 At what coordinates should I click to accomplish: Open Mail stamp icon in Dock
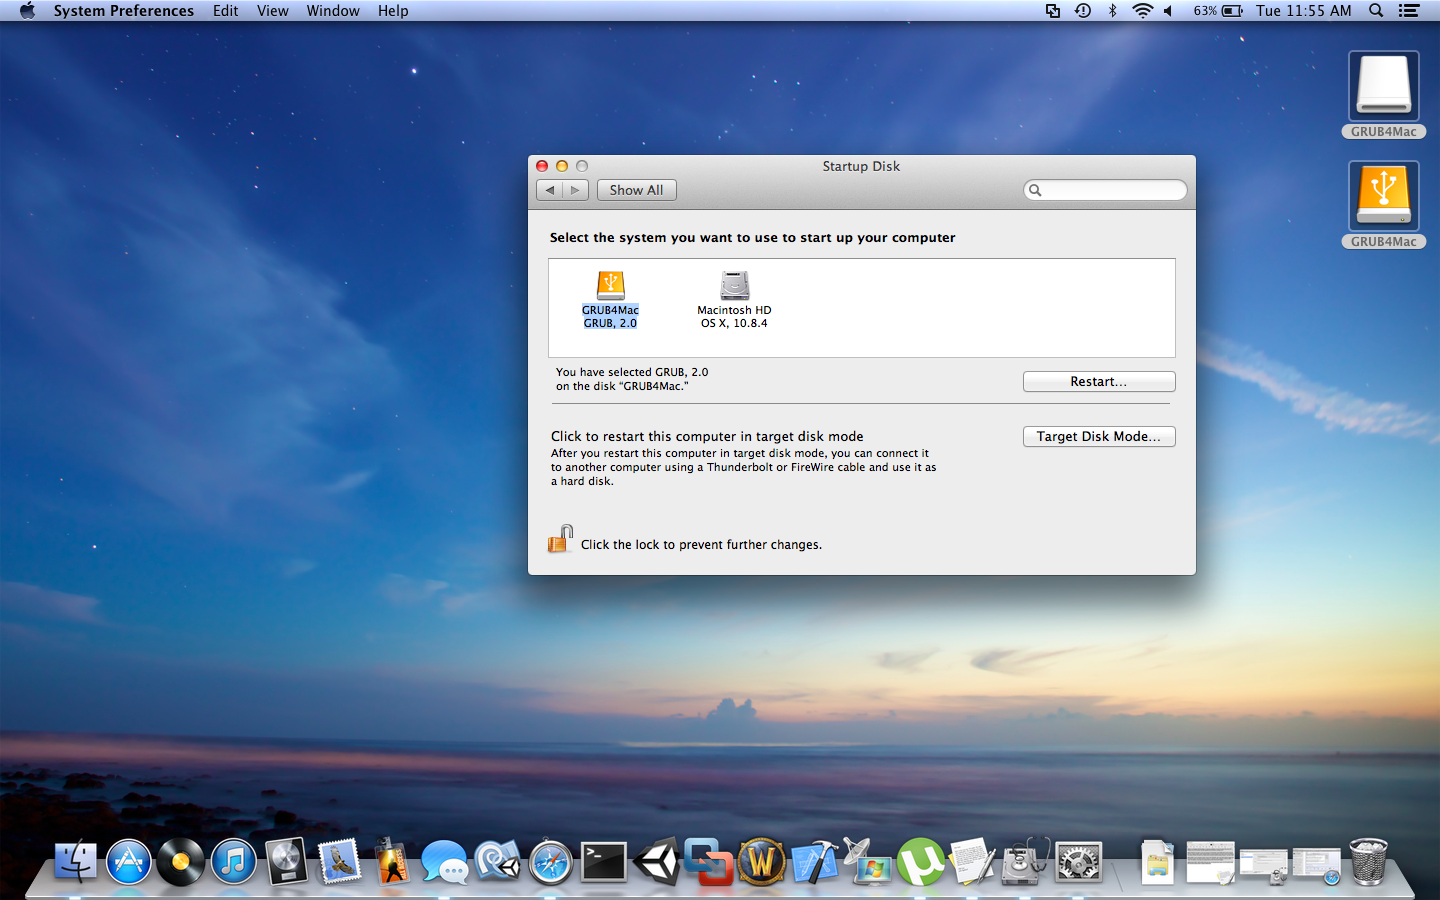point(339,861)
